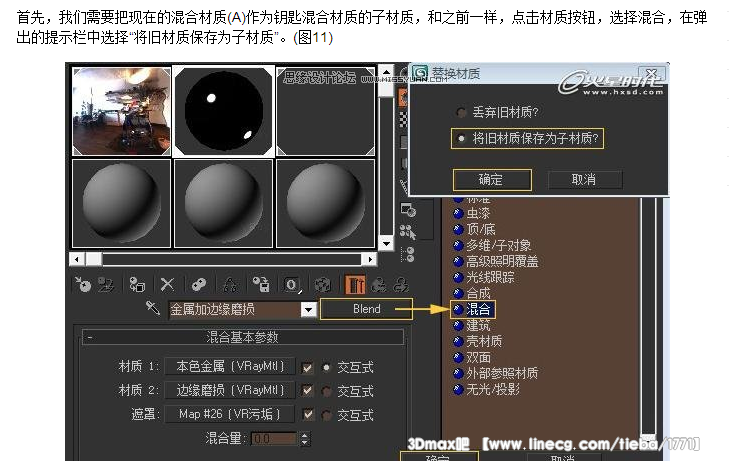Image resolution: width=729 pixels, height=461 pixels.
Task: Click the Make Unique icon
Action: click(230, 284)
